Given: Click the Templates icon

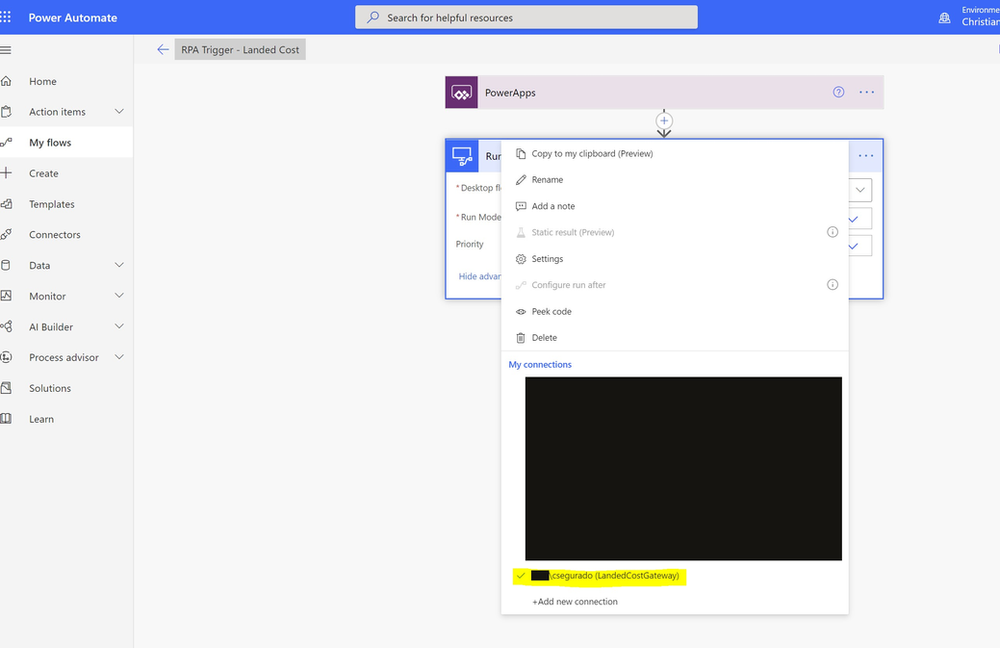Looking at the screenshot, I should coord(6,204).
